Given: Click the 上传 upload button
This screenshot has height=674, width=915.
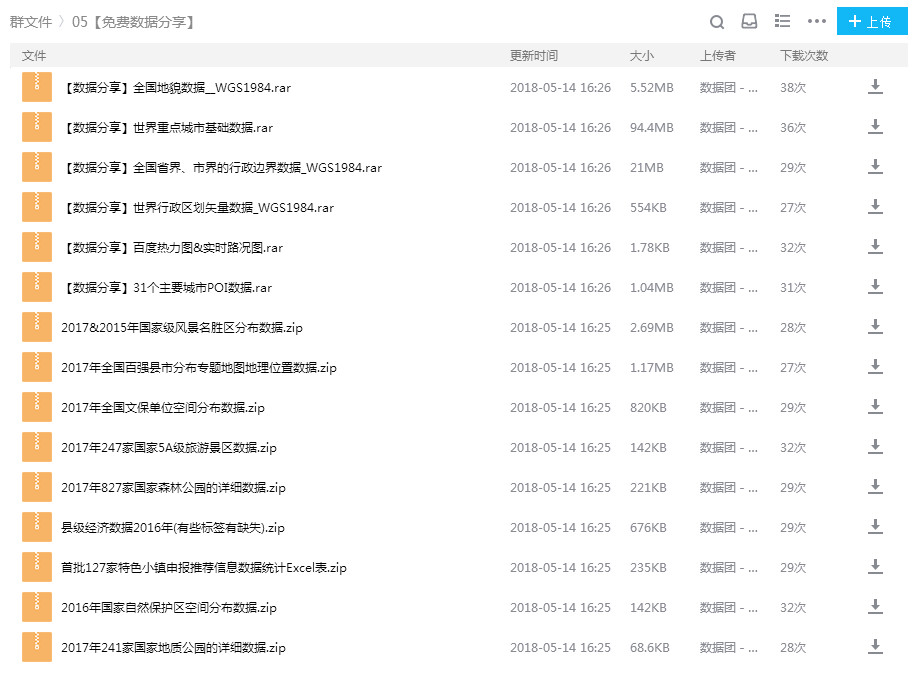Looking at the screenshot, I should 871,22.
